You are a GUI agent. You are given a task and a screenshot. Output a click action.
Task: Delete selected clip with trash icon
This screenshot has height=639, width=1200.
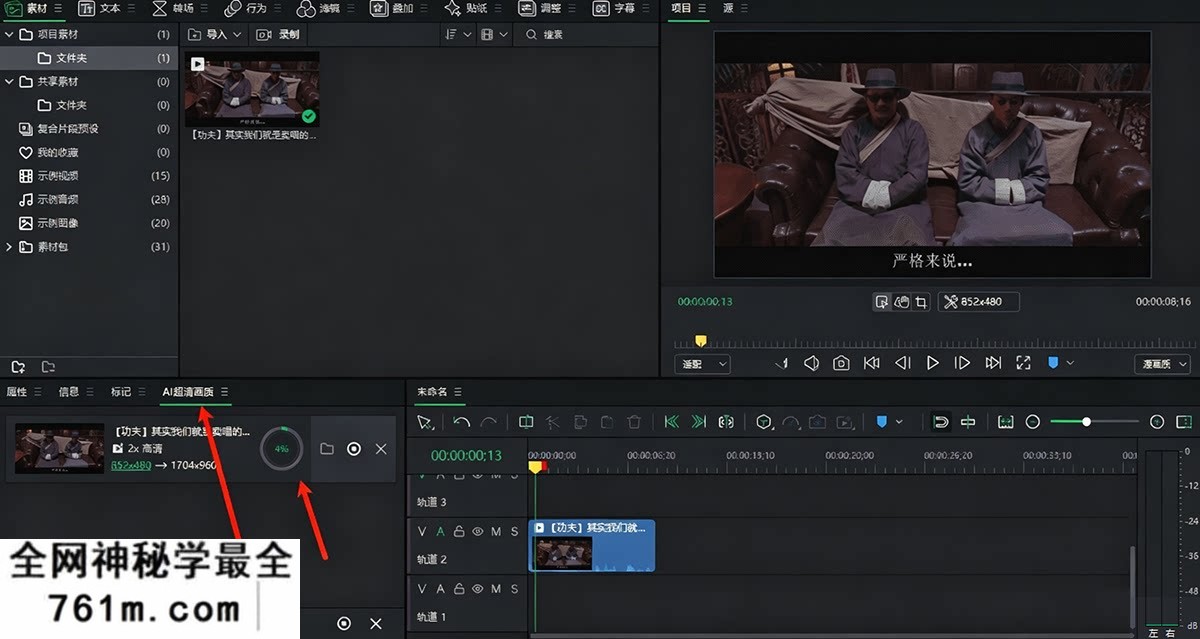click(633, 422)
